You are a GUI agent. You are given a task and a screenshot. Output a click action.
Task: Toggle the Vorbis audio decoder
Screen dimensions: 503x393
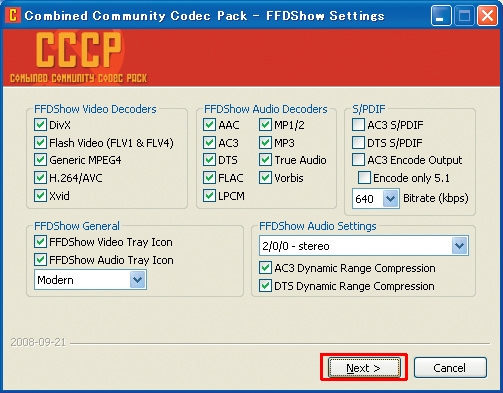click(x=265, y=178)
